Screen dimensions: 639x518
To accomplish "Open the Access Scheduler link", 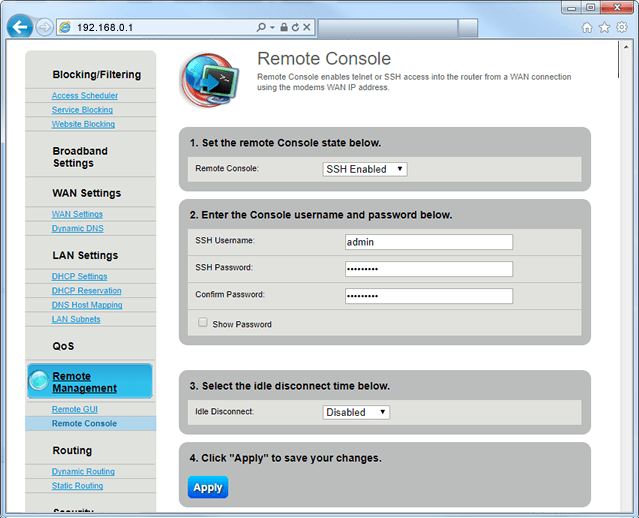I will tap(84, 96).
